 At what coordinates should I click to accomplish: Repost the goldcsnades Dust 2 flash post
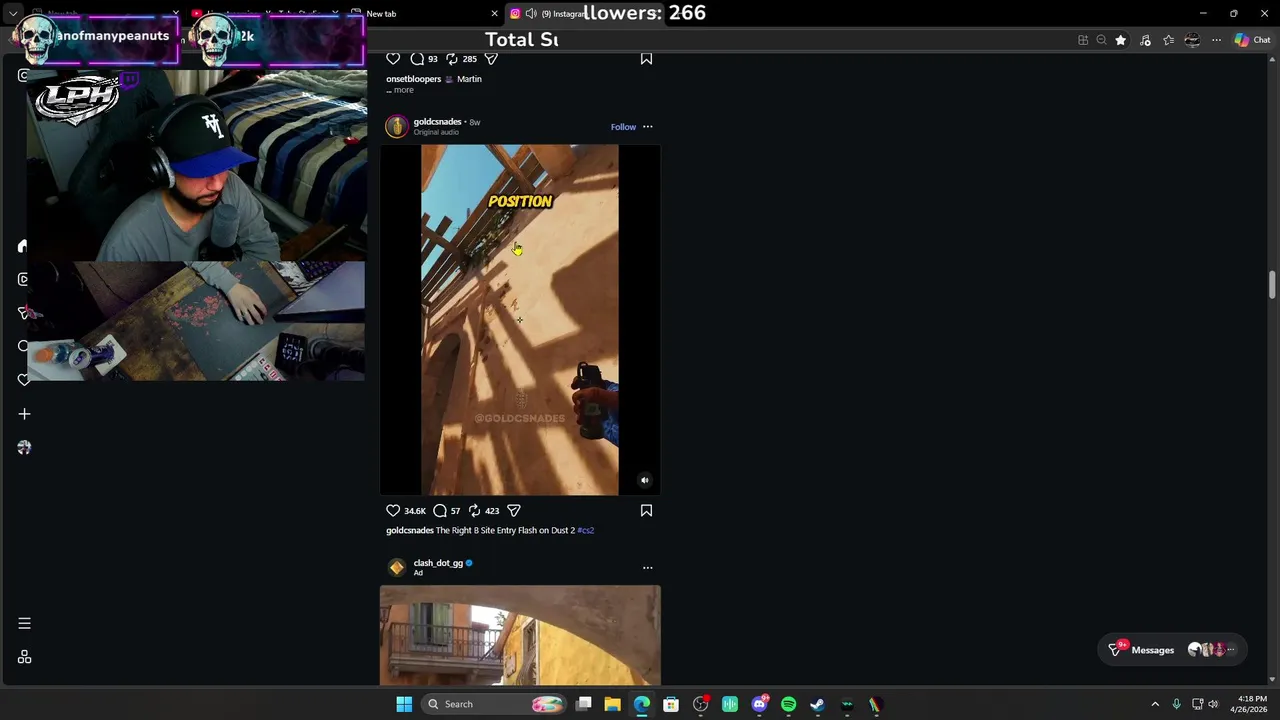click(475, 511)
